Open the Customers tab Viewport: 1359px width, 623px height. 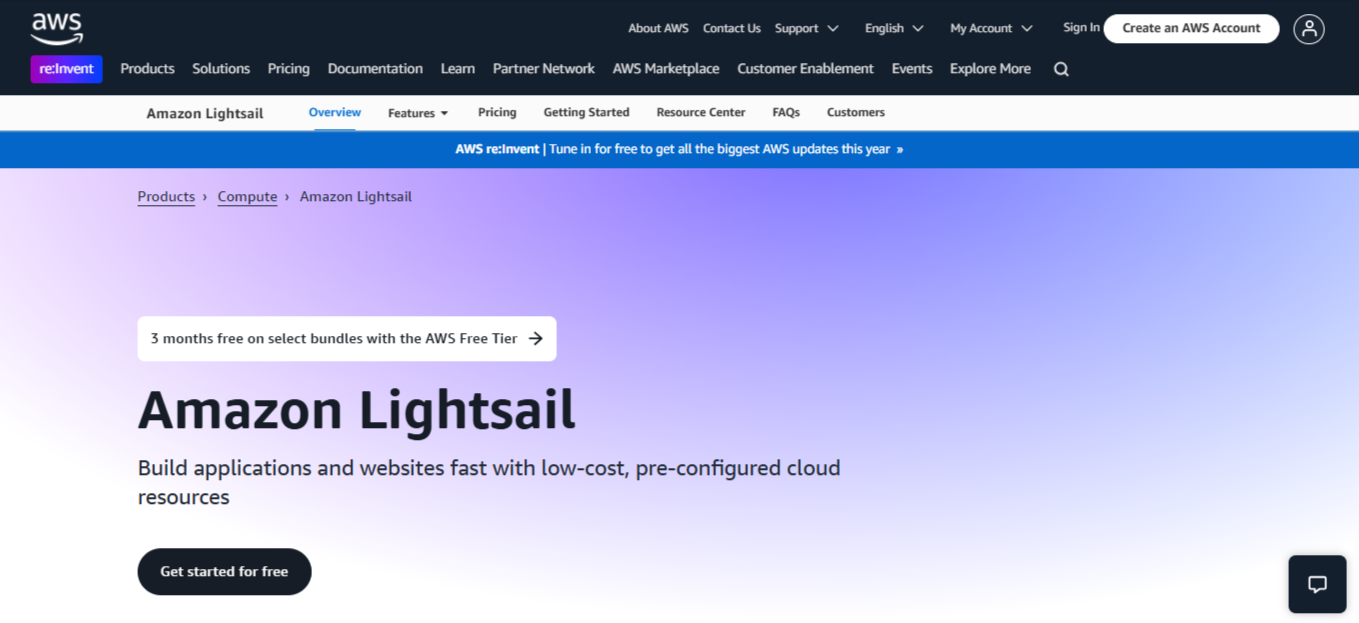856,112
